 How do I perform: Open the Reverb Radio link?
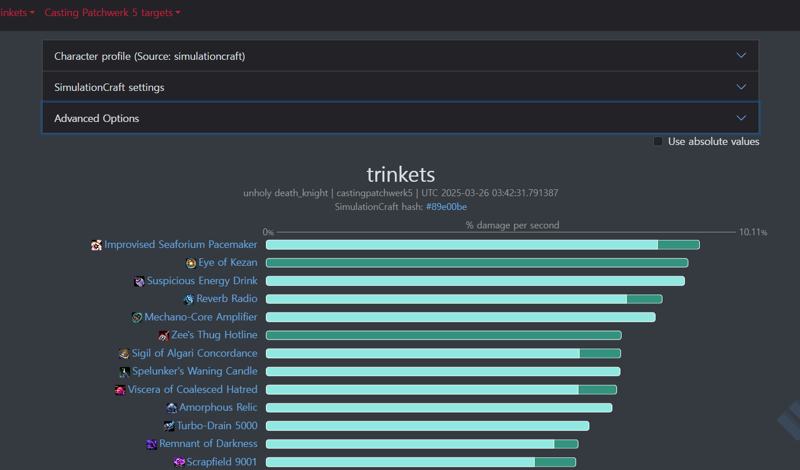coord(227,299)
